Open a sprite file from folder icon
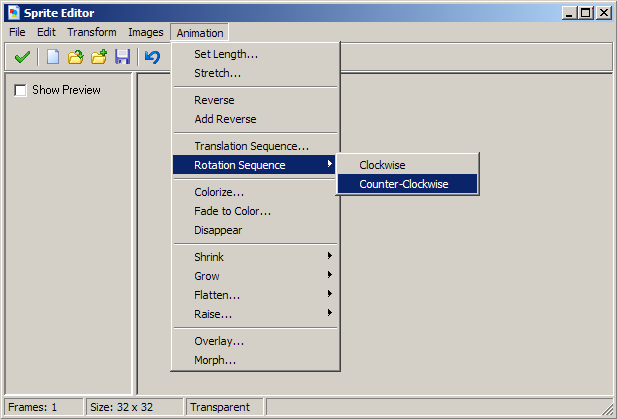 76,57
